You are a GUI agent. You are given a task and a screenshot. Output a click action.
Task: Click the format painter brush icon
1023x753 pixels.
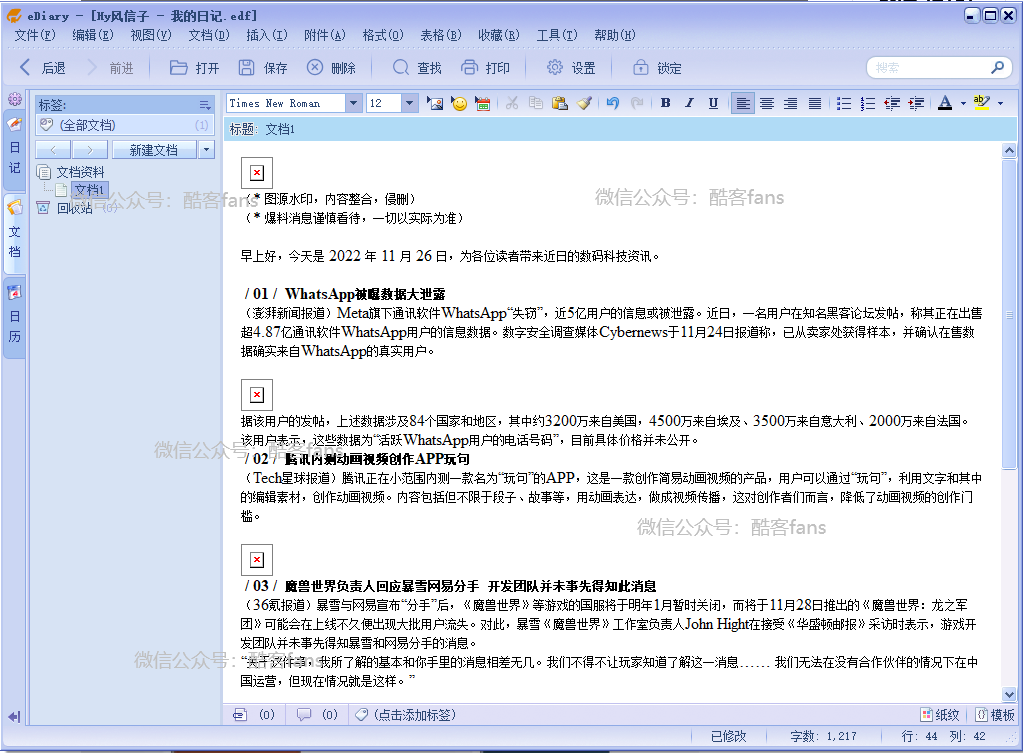(584, 103)
